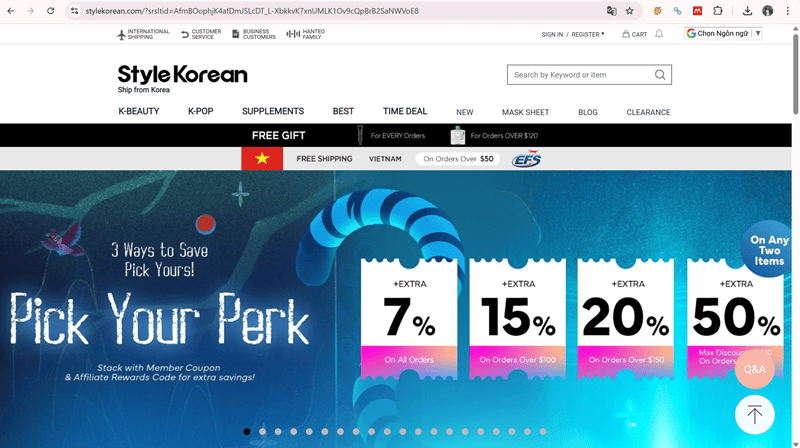Open the BLOG menu item
This screenshot has width=800, height=448.
point(588,112)
